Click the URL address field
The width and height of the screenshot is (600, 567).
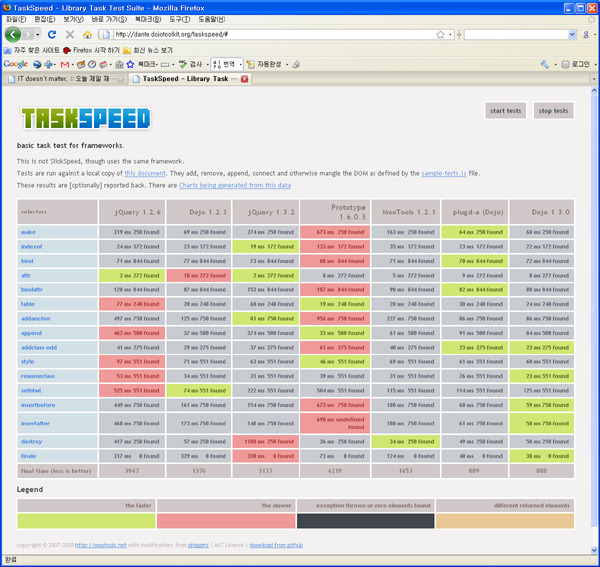(x=274, y=34)
